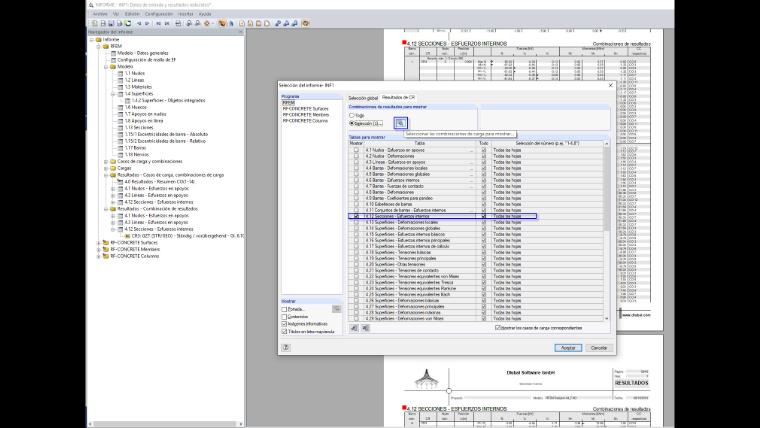Click the table's vertical scrollbar down arrow

(606, 318)
